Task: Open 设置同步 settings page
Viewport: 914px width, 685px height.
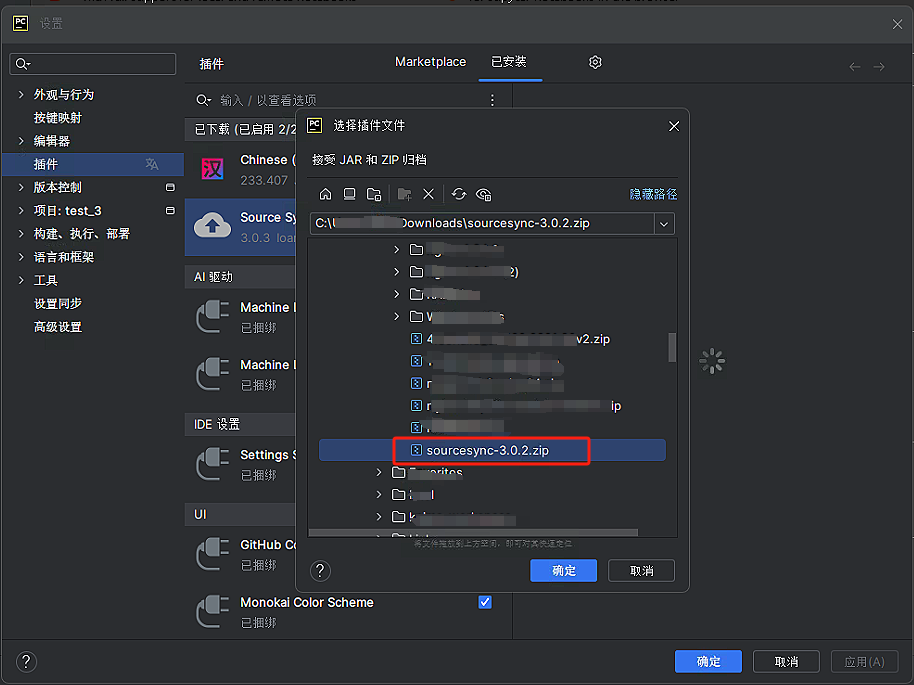Action: coord(58,304)
